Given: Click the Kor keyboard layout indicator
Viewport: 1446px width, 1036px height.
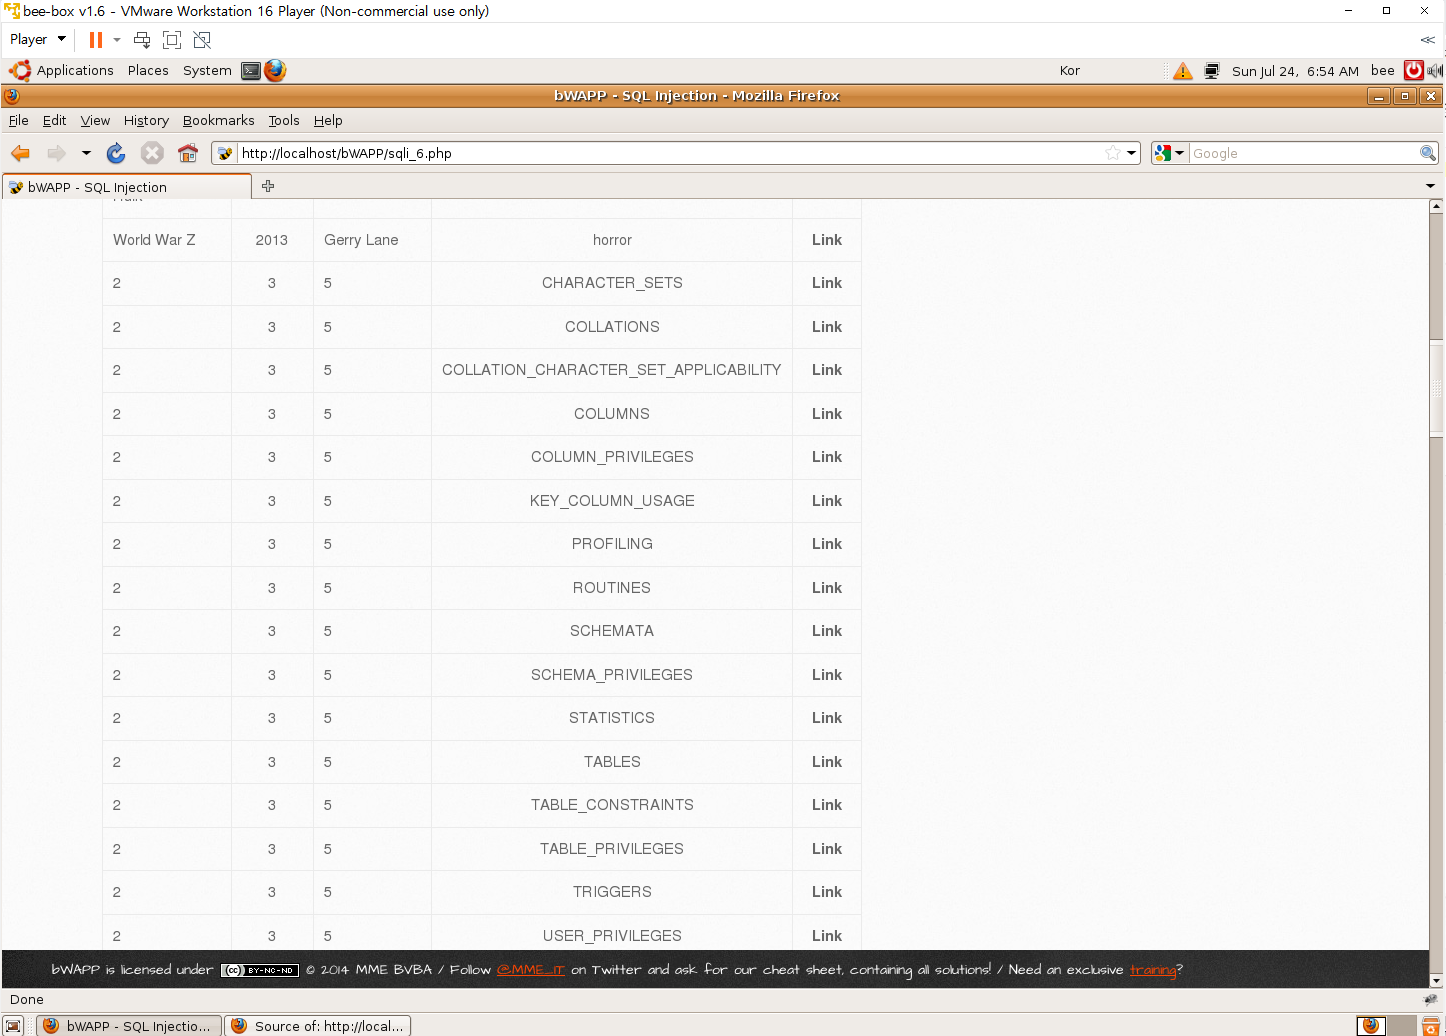Looking at the screenshot, I should (1070, 71).
